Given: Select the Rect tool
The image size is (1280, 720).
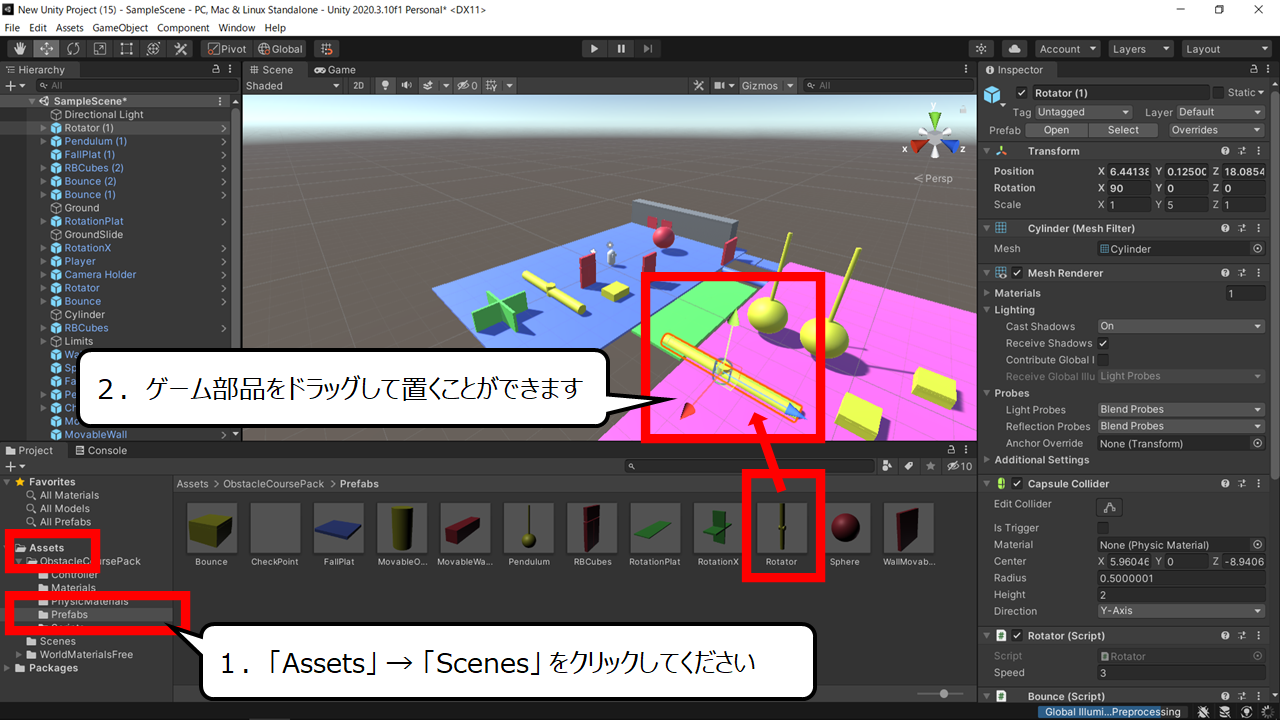Looking at the screenshot, I should coord(127,48).
